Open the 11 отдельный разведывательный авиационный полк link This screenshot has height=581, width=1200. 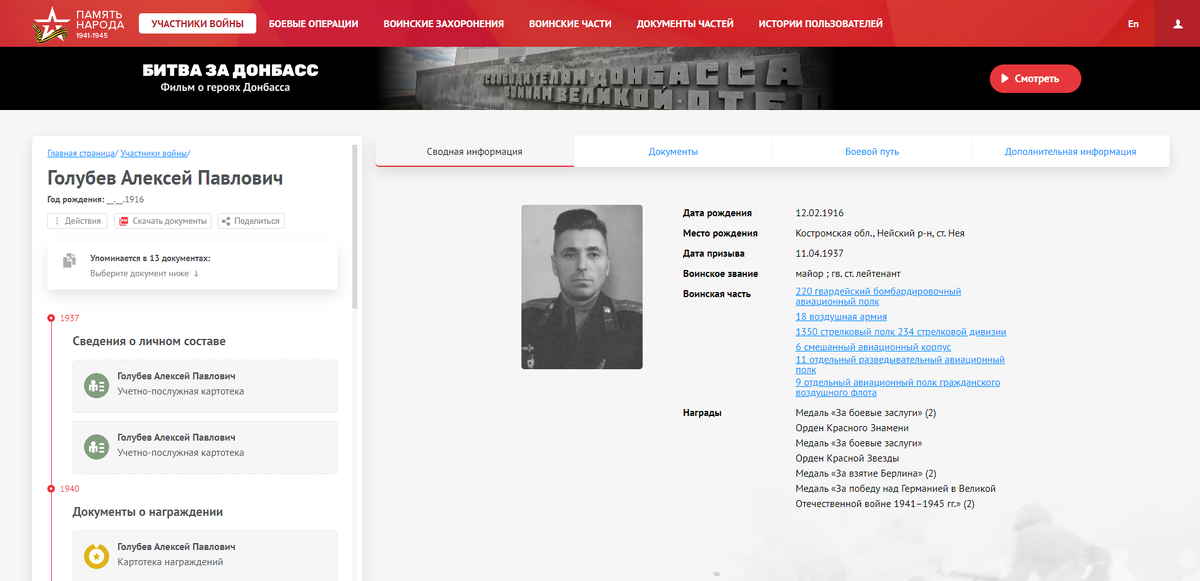pos(900,364)
